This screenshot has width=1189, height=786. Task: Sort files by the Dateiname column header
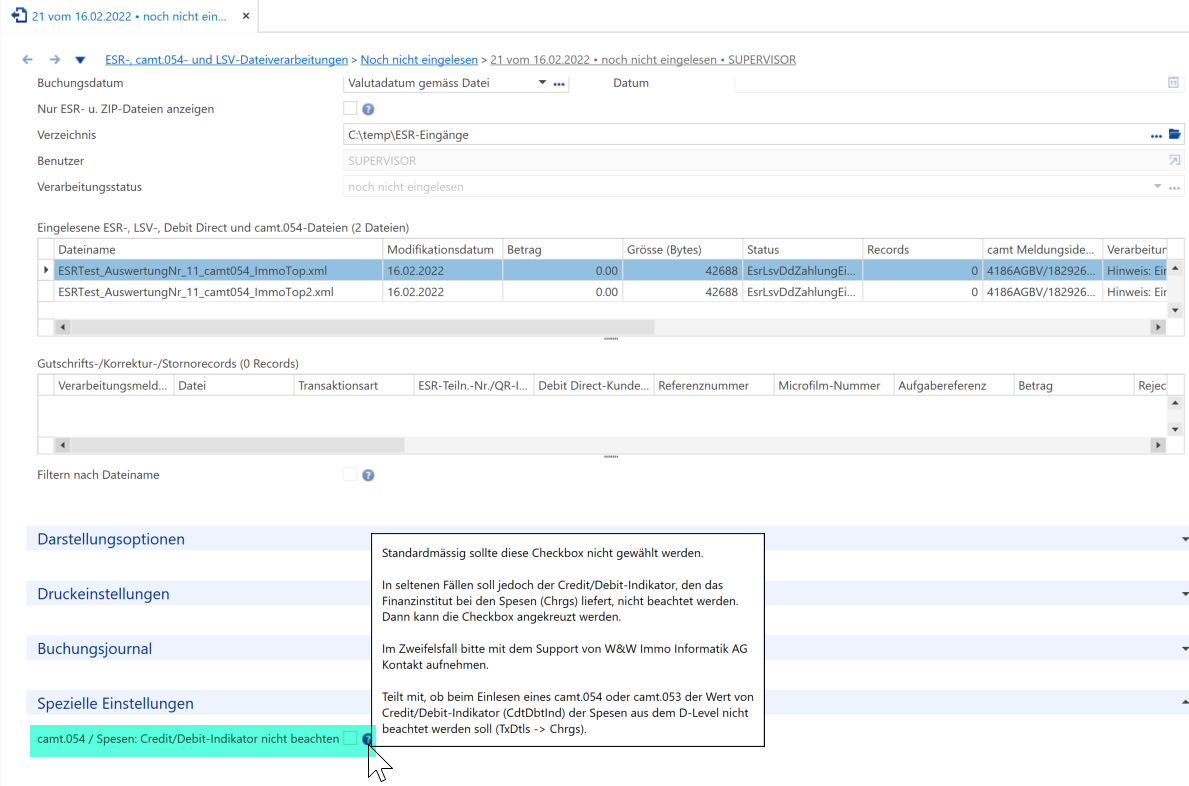[x=218, y=249]
